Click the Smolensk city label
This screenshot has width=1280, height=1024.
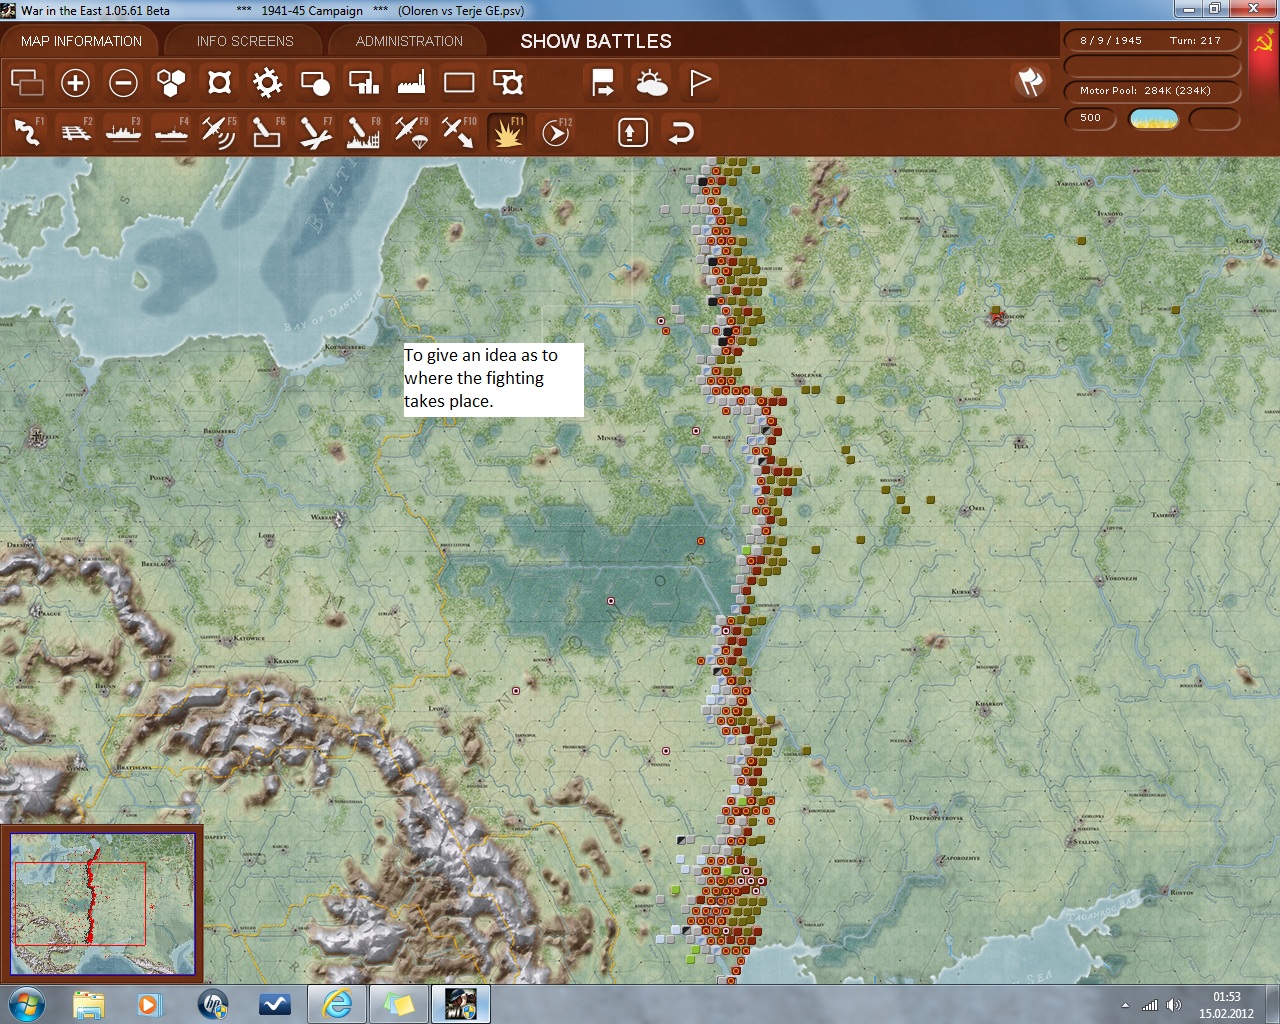coord(807,375)
